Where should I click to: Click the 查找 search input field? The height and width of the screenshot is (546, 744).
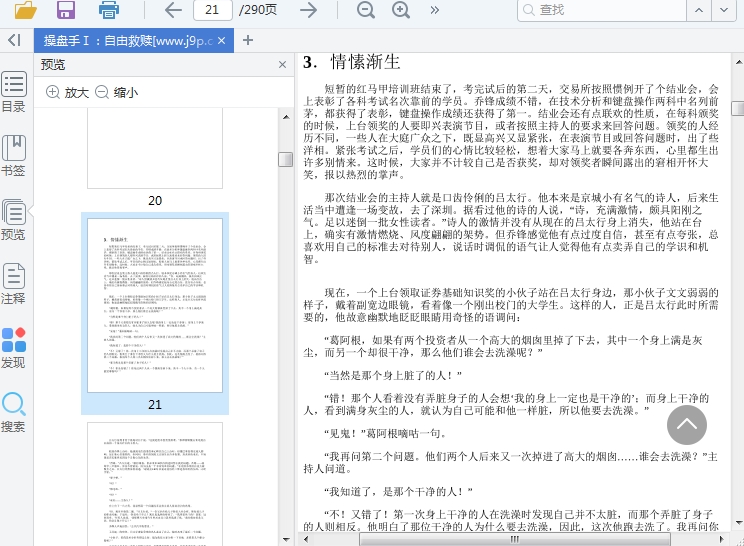602,10
